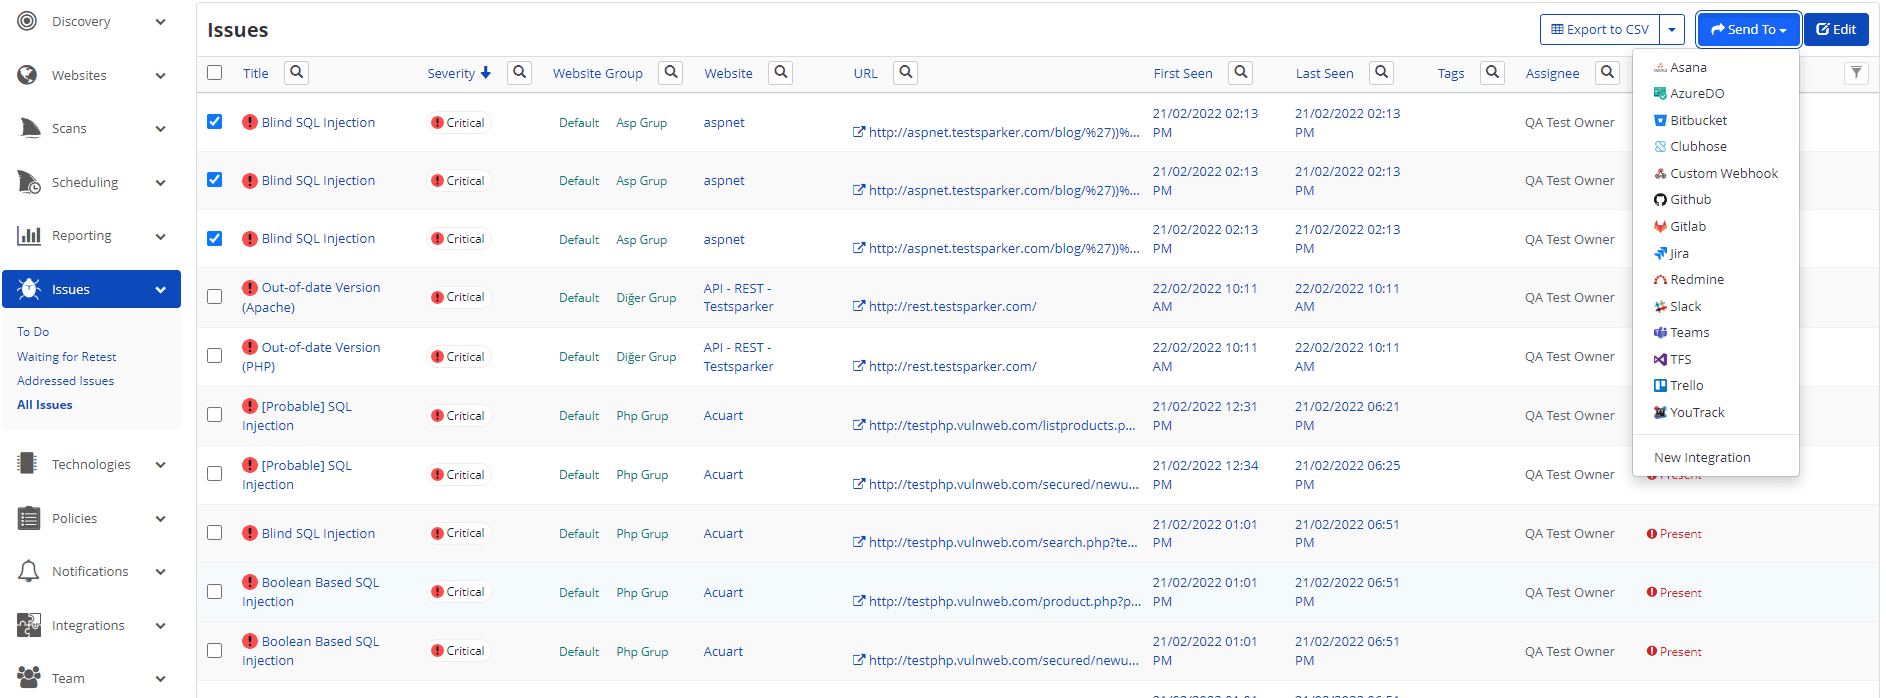Select the Out-of-date Version (Apache) row checkbox
Image resolution: width=1886 pixels, height=698 pixels.
tap(214, 297)
